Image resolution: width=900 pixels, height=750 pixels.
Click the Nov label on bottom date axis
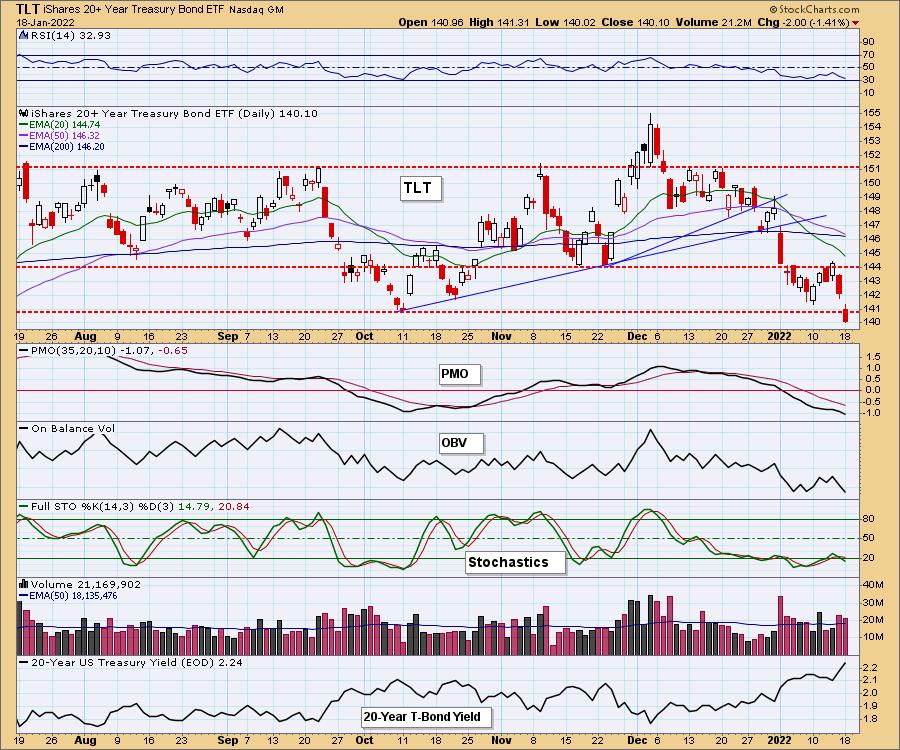[501, 741]
